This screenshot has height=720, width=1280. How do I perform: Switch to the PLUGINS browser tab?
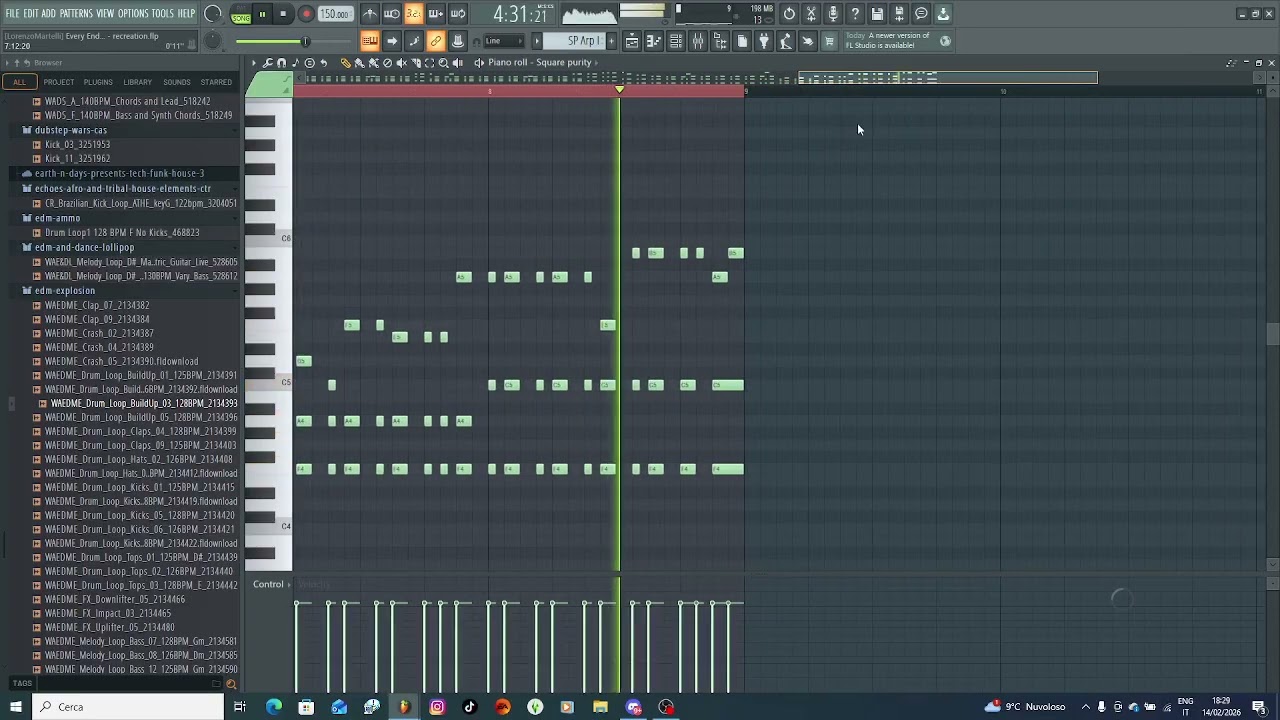[x=98, y=82]
